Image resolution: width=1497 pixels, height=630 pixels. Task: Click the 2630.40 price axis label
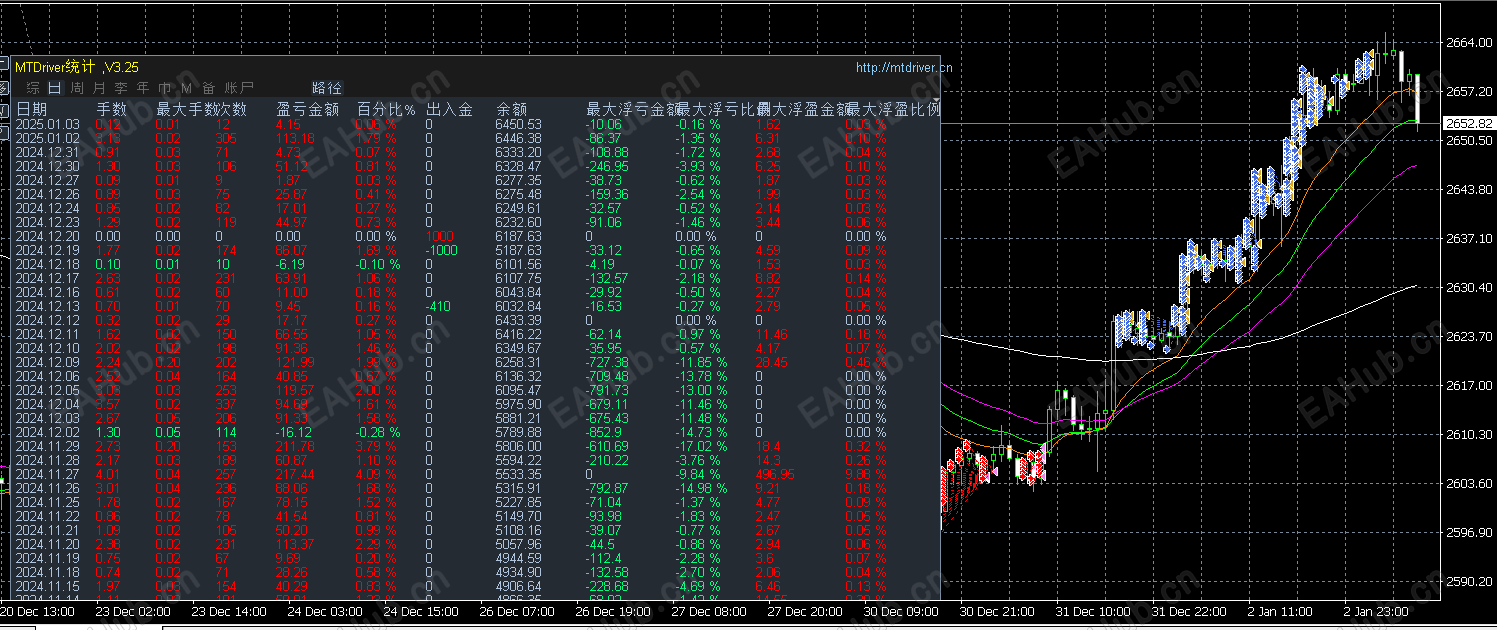click(1469, 287)
